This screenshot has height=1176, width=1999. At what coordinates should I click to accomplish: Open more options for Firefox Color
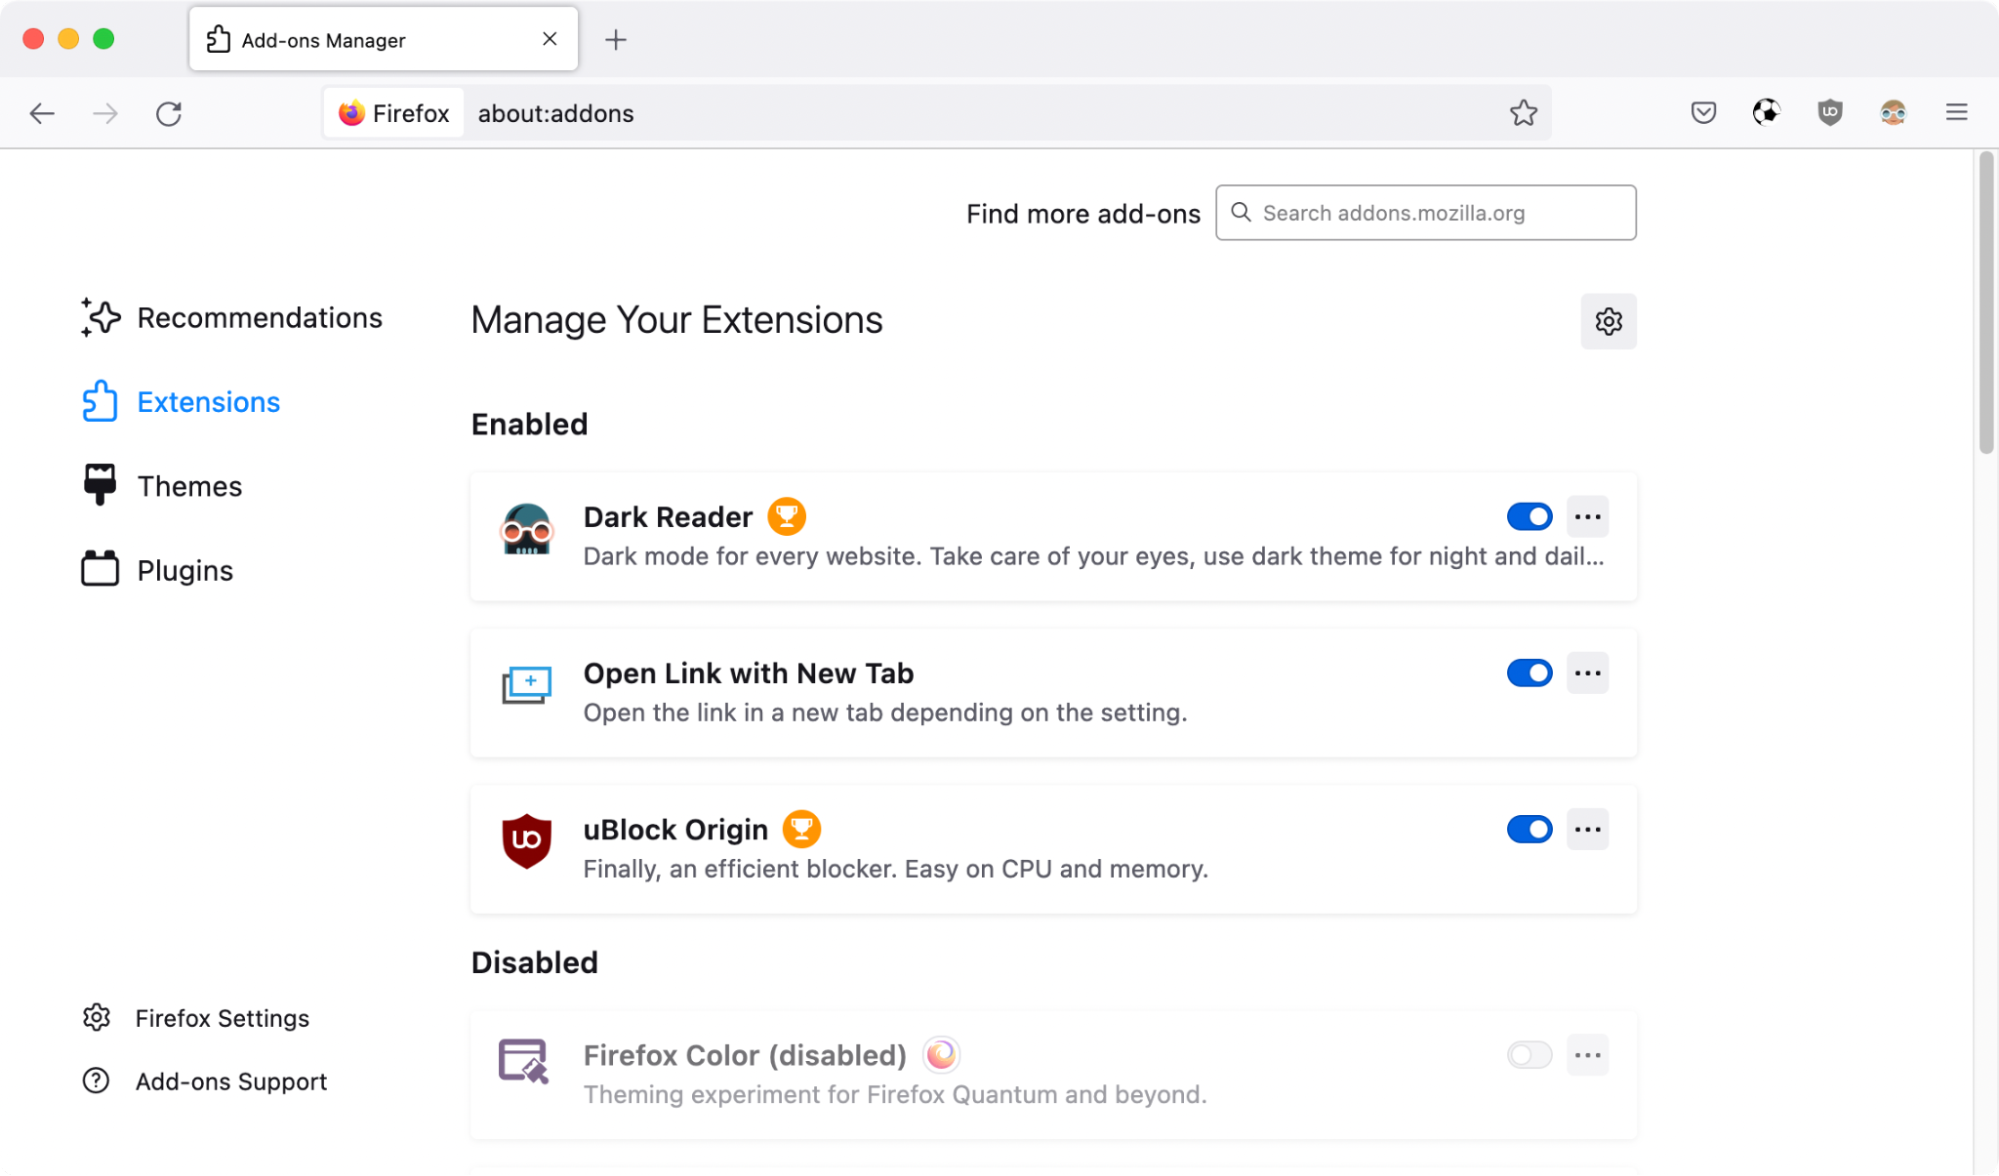pyautogui.click(x=1587, y=1055)
